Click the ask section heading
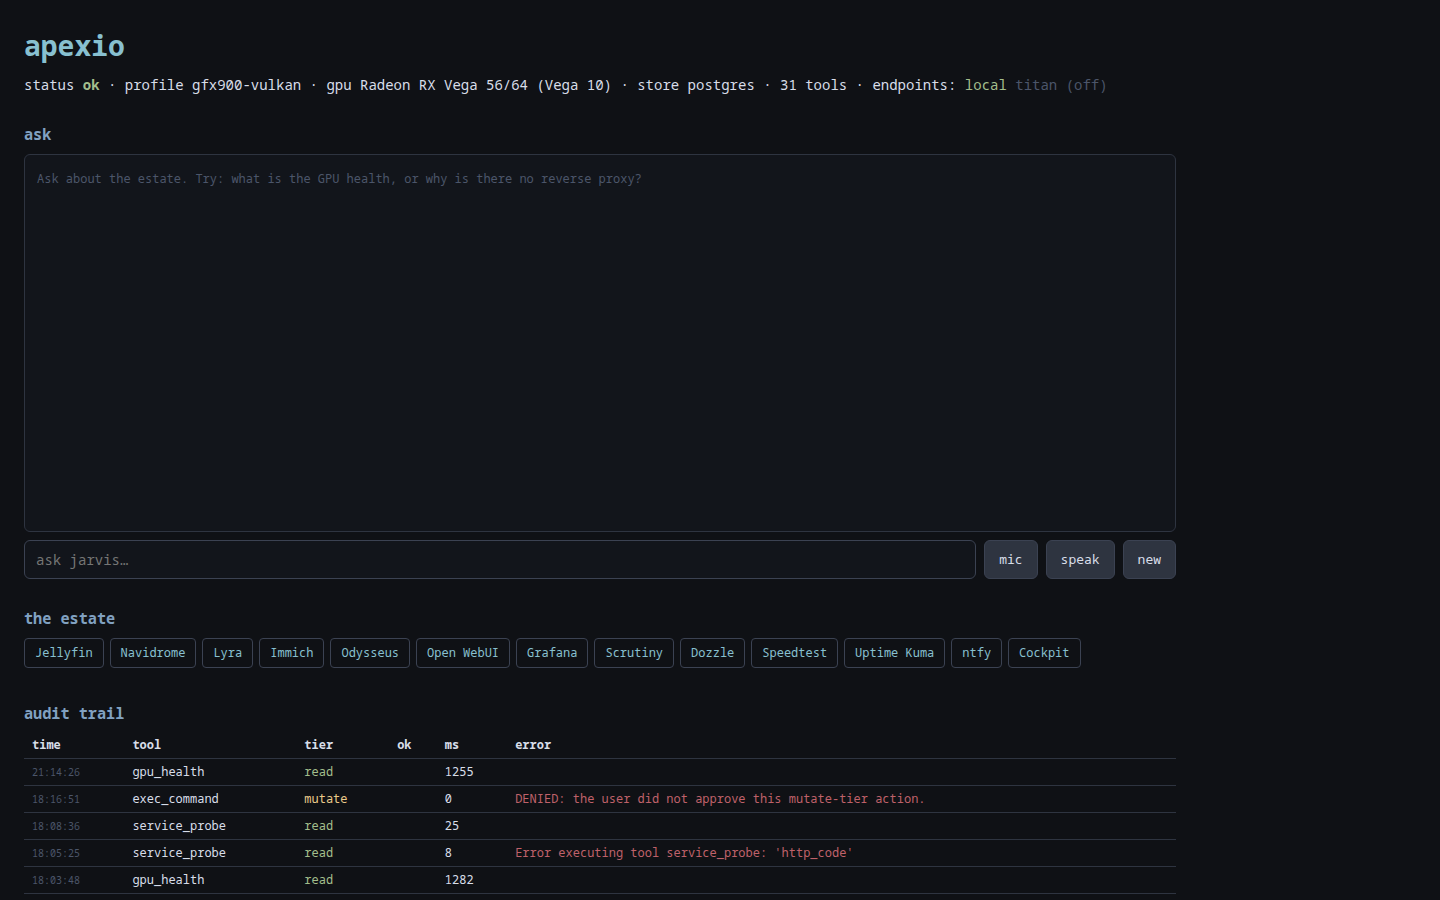Image resolution: width=1440 pixels, height=900 pixels. coord(38,135)
